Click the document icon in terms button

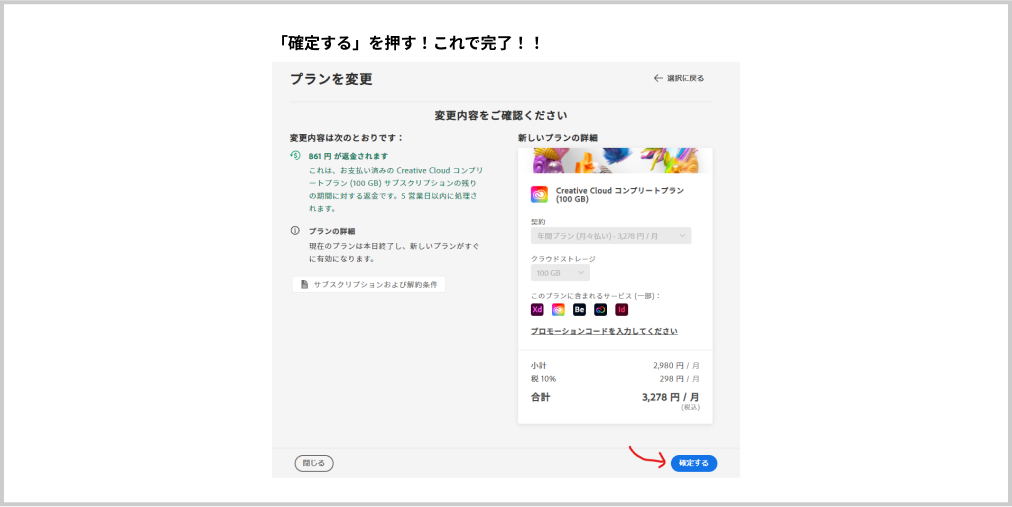click(x=305, y=284)
